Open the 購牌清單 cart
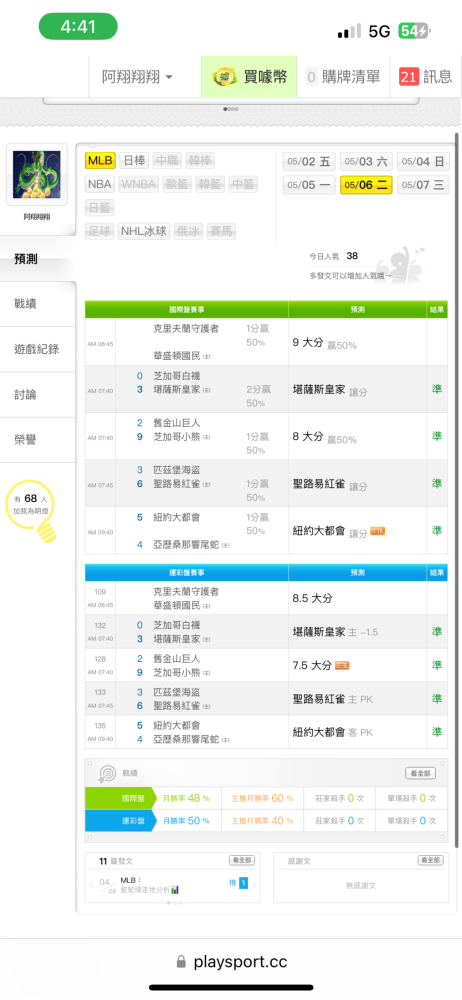The height and width of the screenshot is (1000, 462). [343, 77]
